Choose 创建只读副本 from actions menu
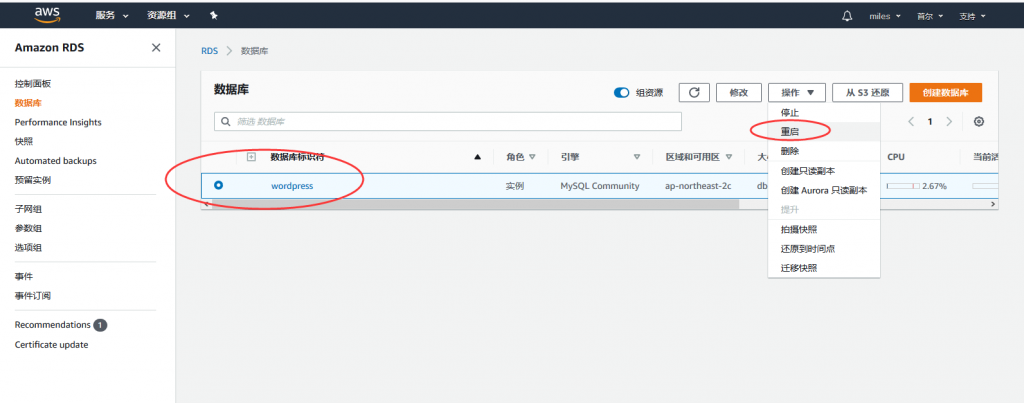 coord(824,171)
